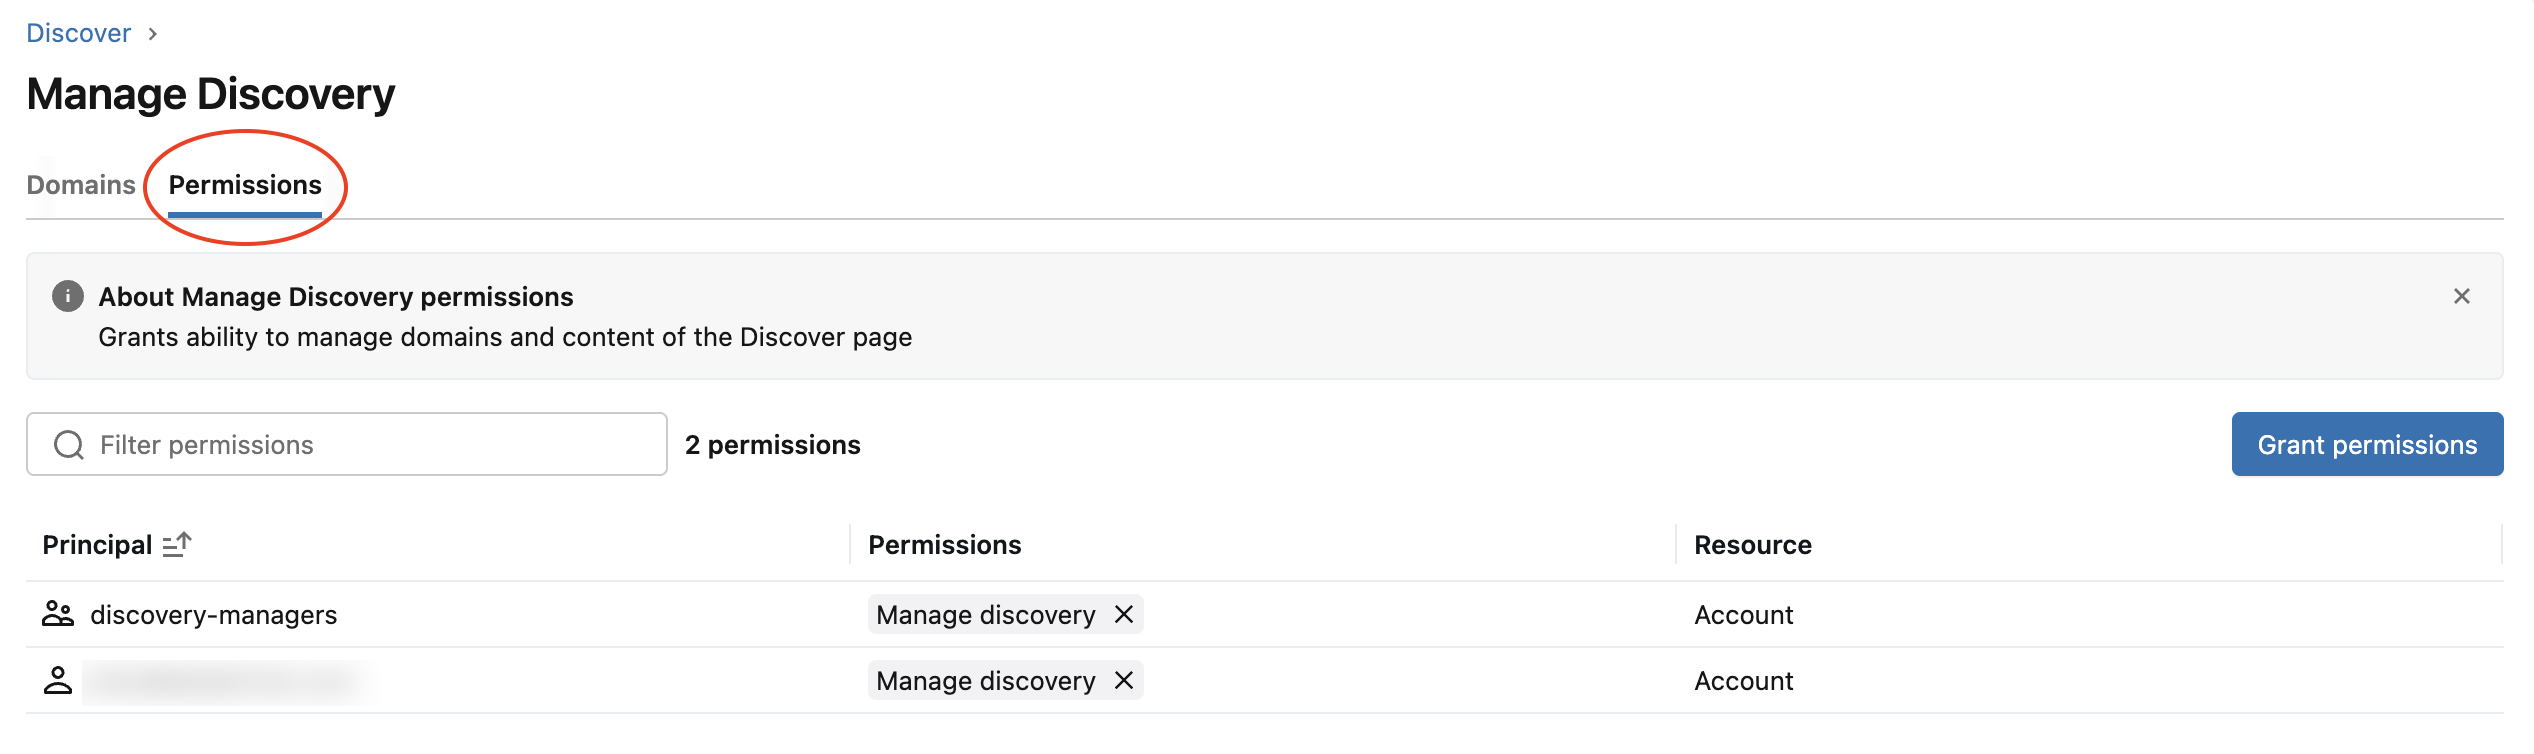
Task: Click the 2 permissions count label
Action: [x=771, y=444]
